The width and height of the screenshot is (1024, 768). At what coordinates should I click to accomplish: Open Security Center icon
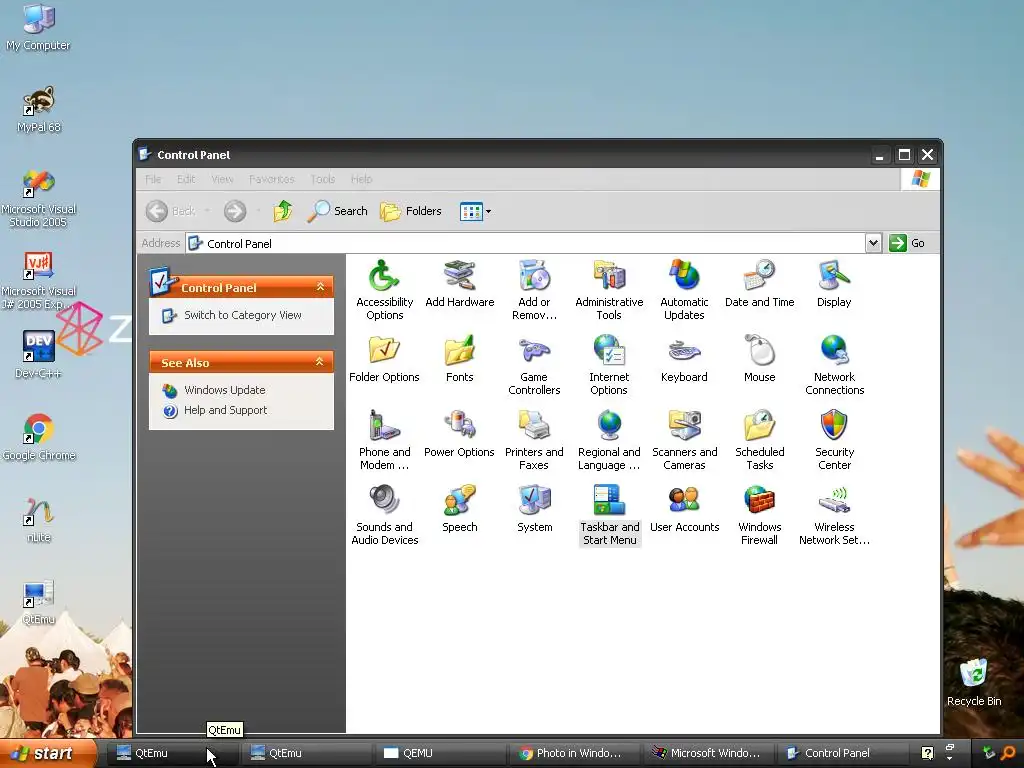pos(834,440)
